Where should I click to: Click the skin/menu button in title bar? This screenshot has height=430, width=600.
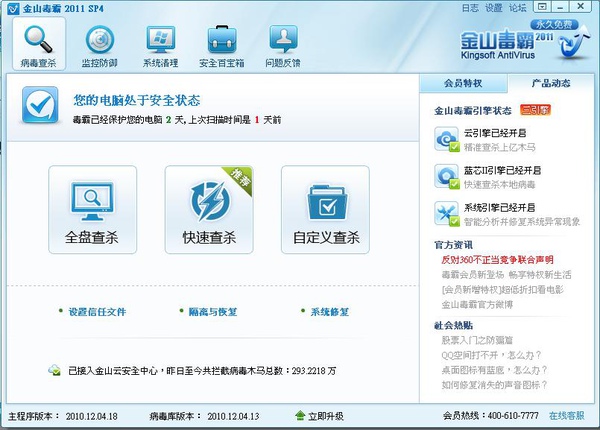542,7
